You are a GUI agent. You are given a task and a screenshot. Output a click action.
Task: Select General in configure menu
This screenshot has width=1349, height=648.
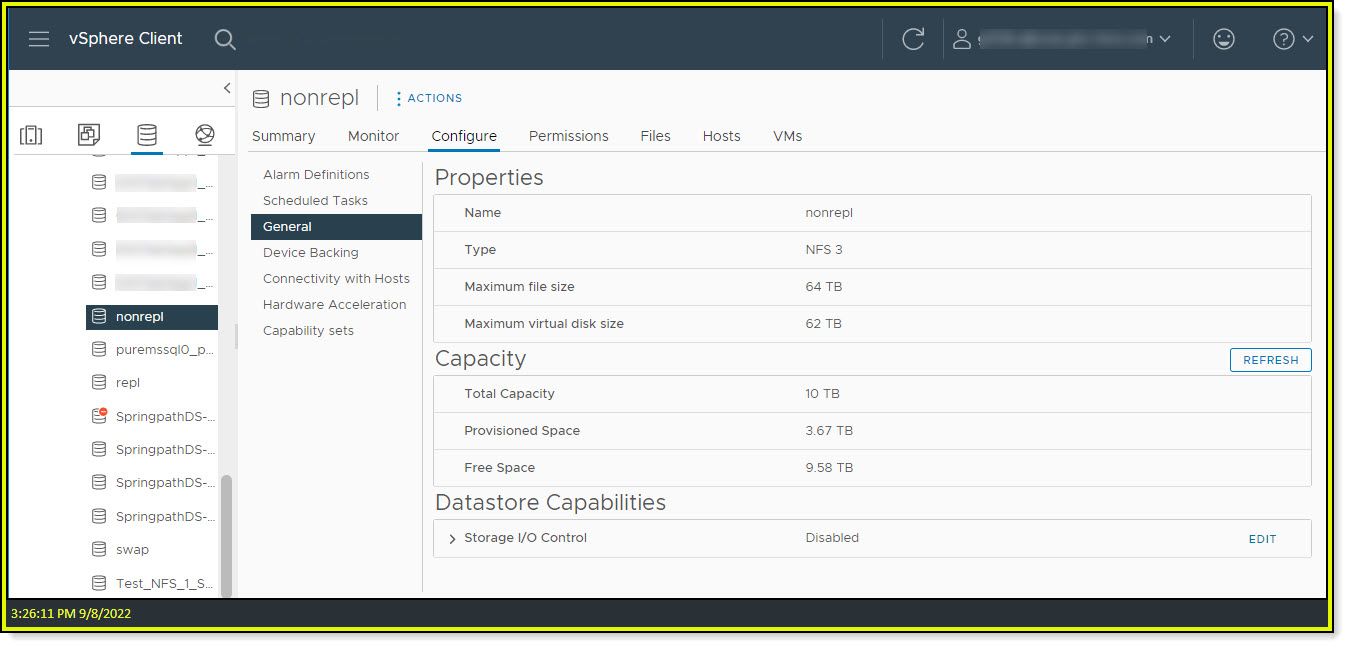coord(336,226)
